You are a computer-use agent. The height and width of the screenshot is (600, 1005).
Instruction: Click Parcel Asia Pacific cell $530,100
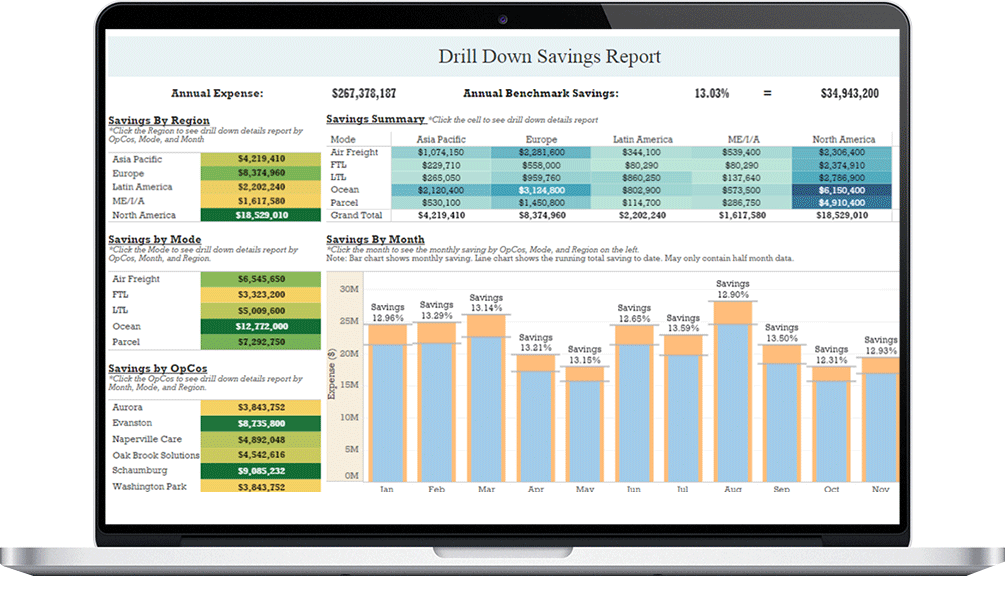[x=441, y=203]
